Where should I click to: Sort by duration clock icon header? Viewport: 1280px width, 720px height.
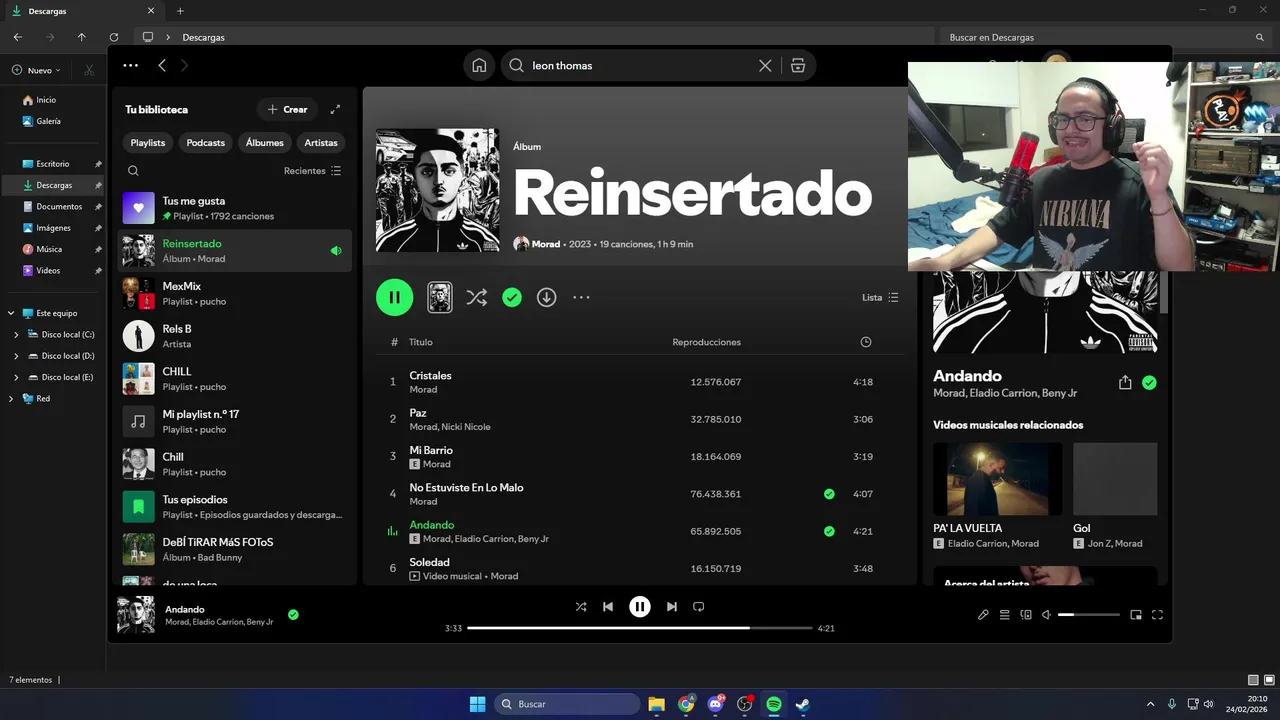point(866,342)
